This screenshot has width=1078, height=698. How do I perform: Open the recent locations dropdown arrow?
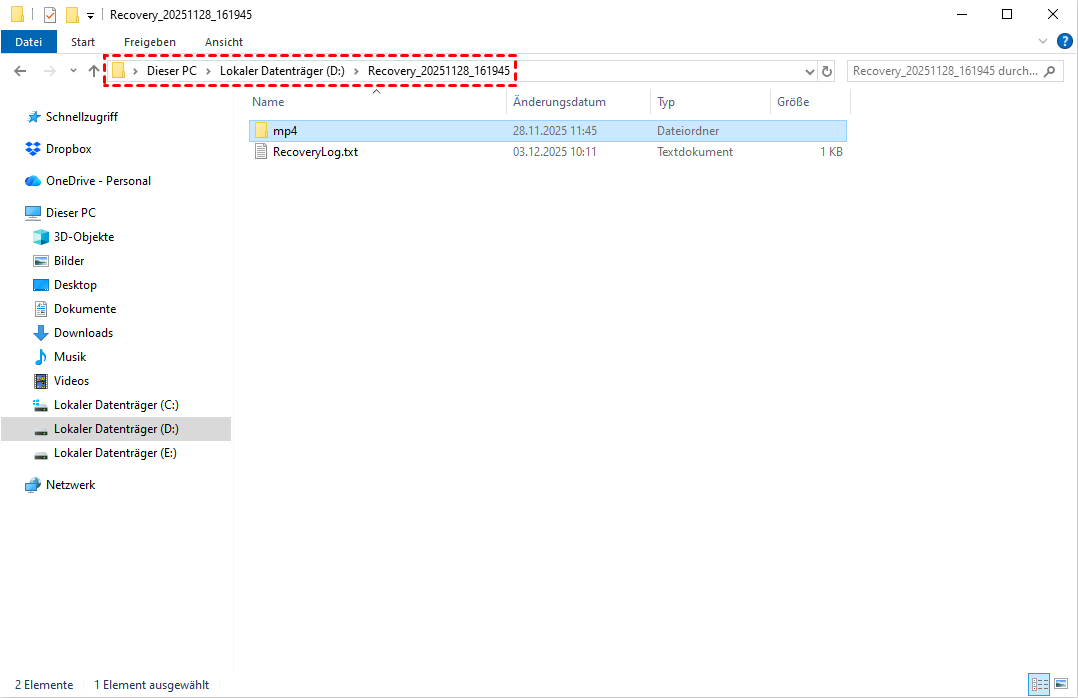click(x=73, y=71)
